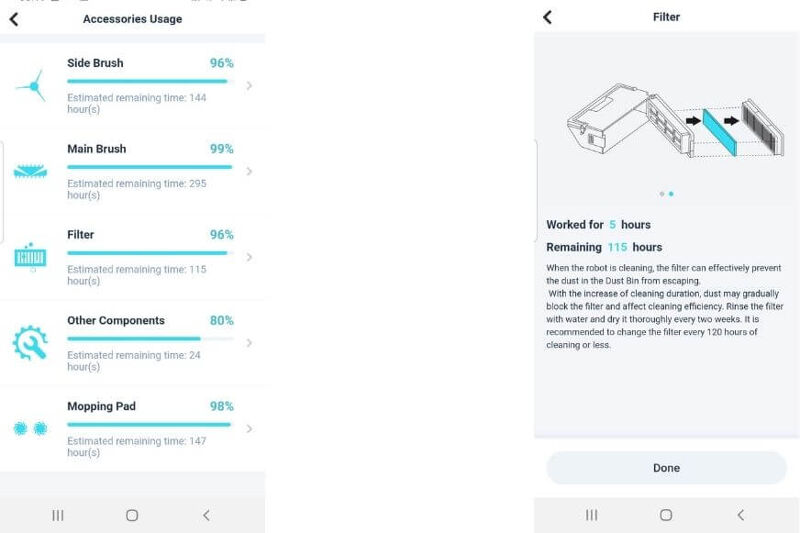The image size is (800, 533).
Task: Open Other Components details chevron
Action: 249,343
